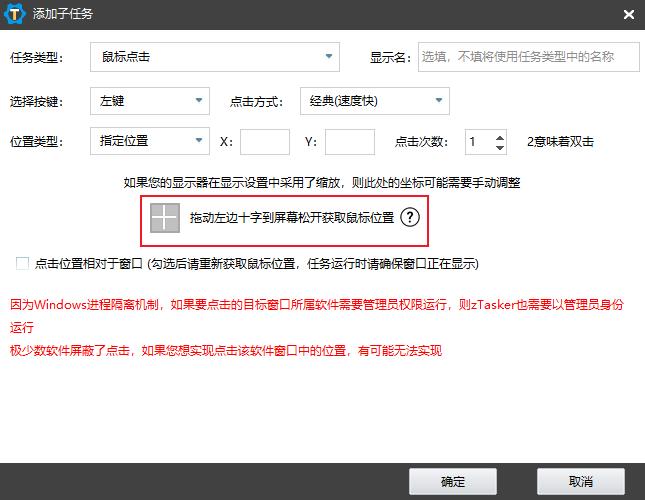This screenshot has width=645, height=500.
Task: Open the 任务类型 dropdown showing 鼠标点击
Action: 215,57
